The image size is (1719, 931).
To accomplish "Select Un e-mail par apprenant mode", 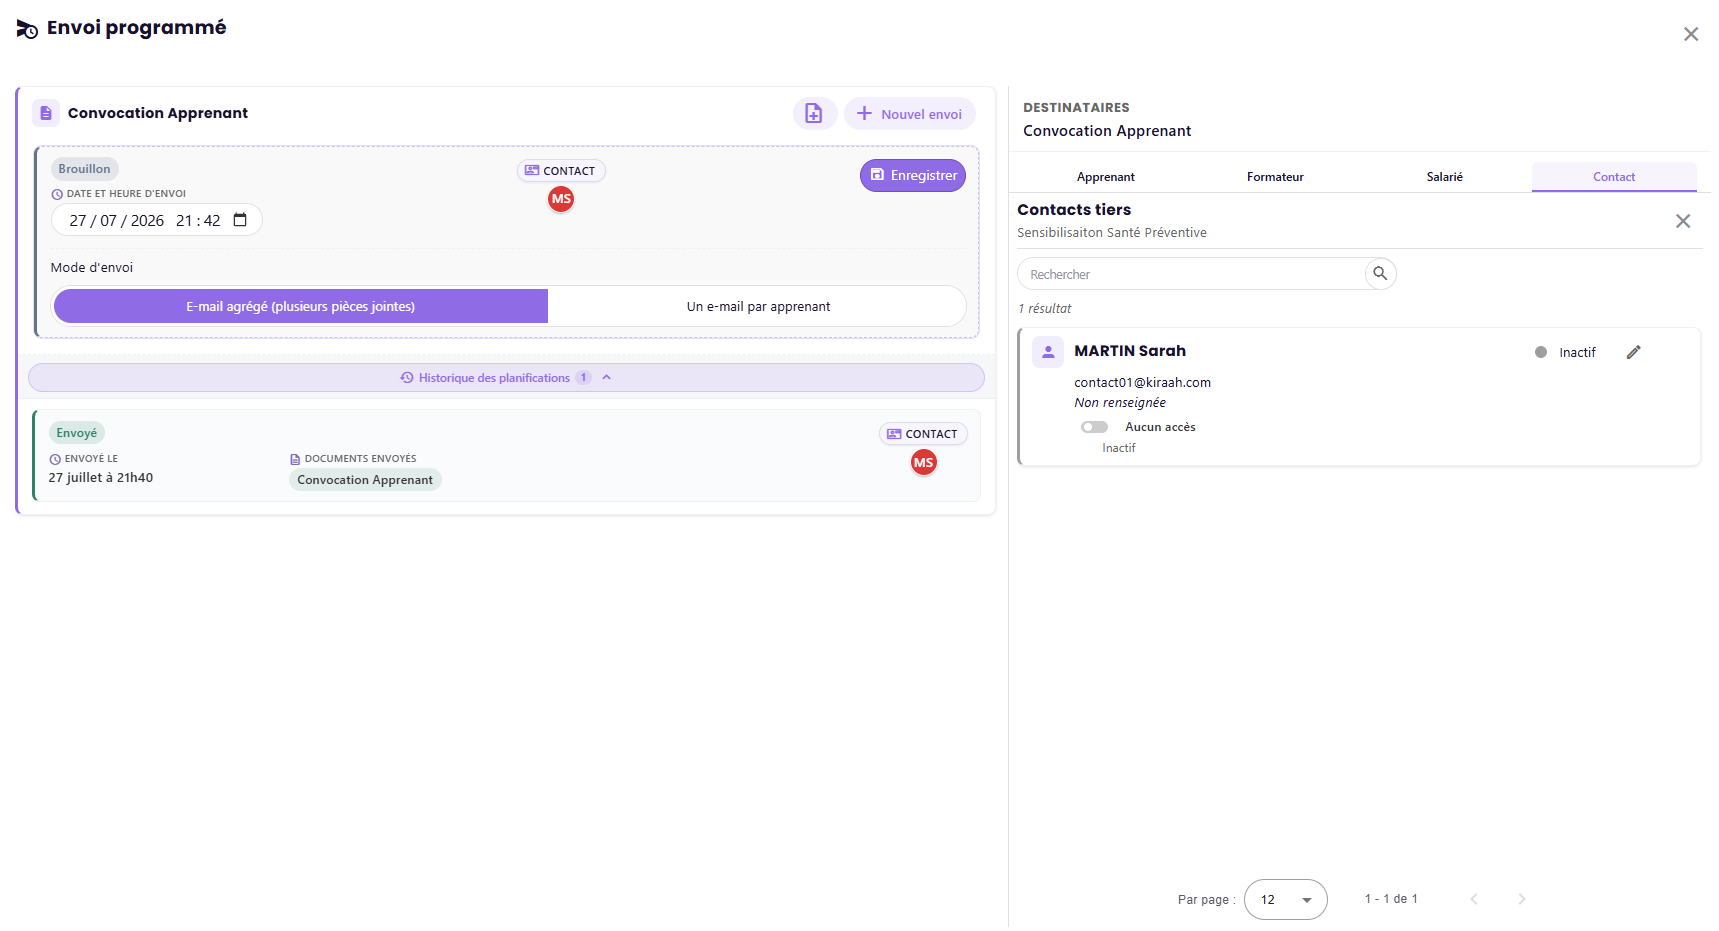I will 758,306.
